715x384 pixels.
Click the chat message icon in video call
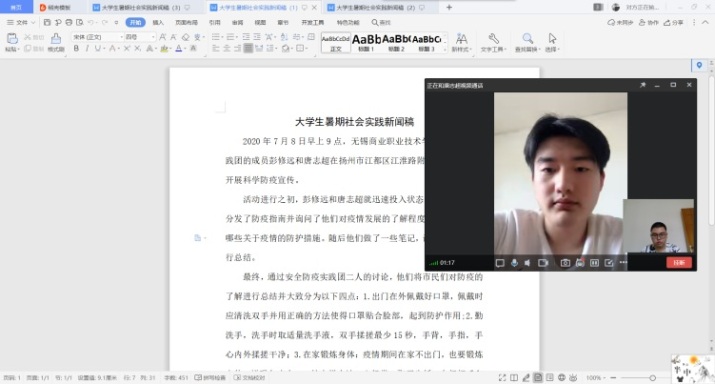pyautogui.click(x=500, y=263)
